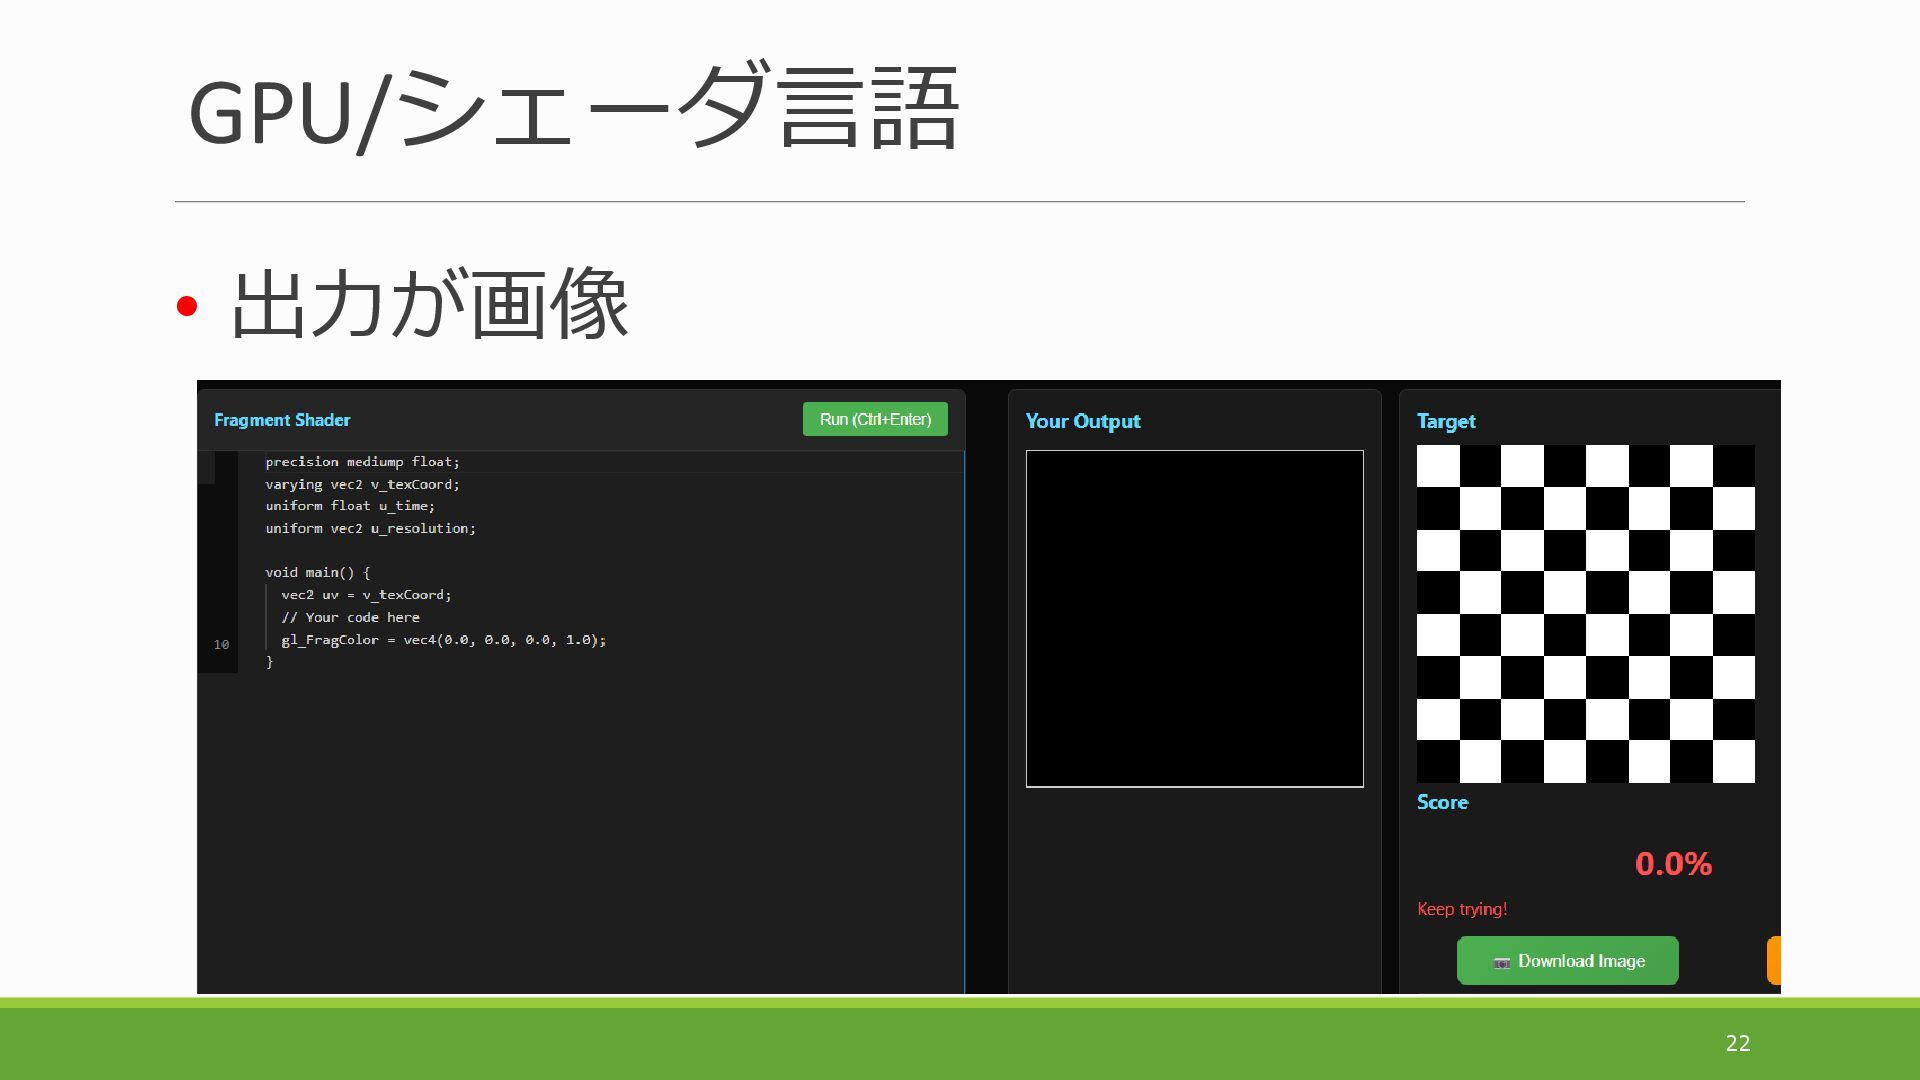Click the 0.0% score value
The image size is (1920, 1080).
(1673, 864)
